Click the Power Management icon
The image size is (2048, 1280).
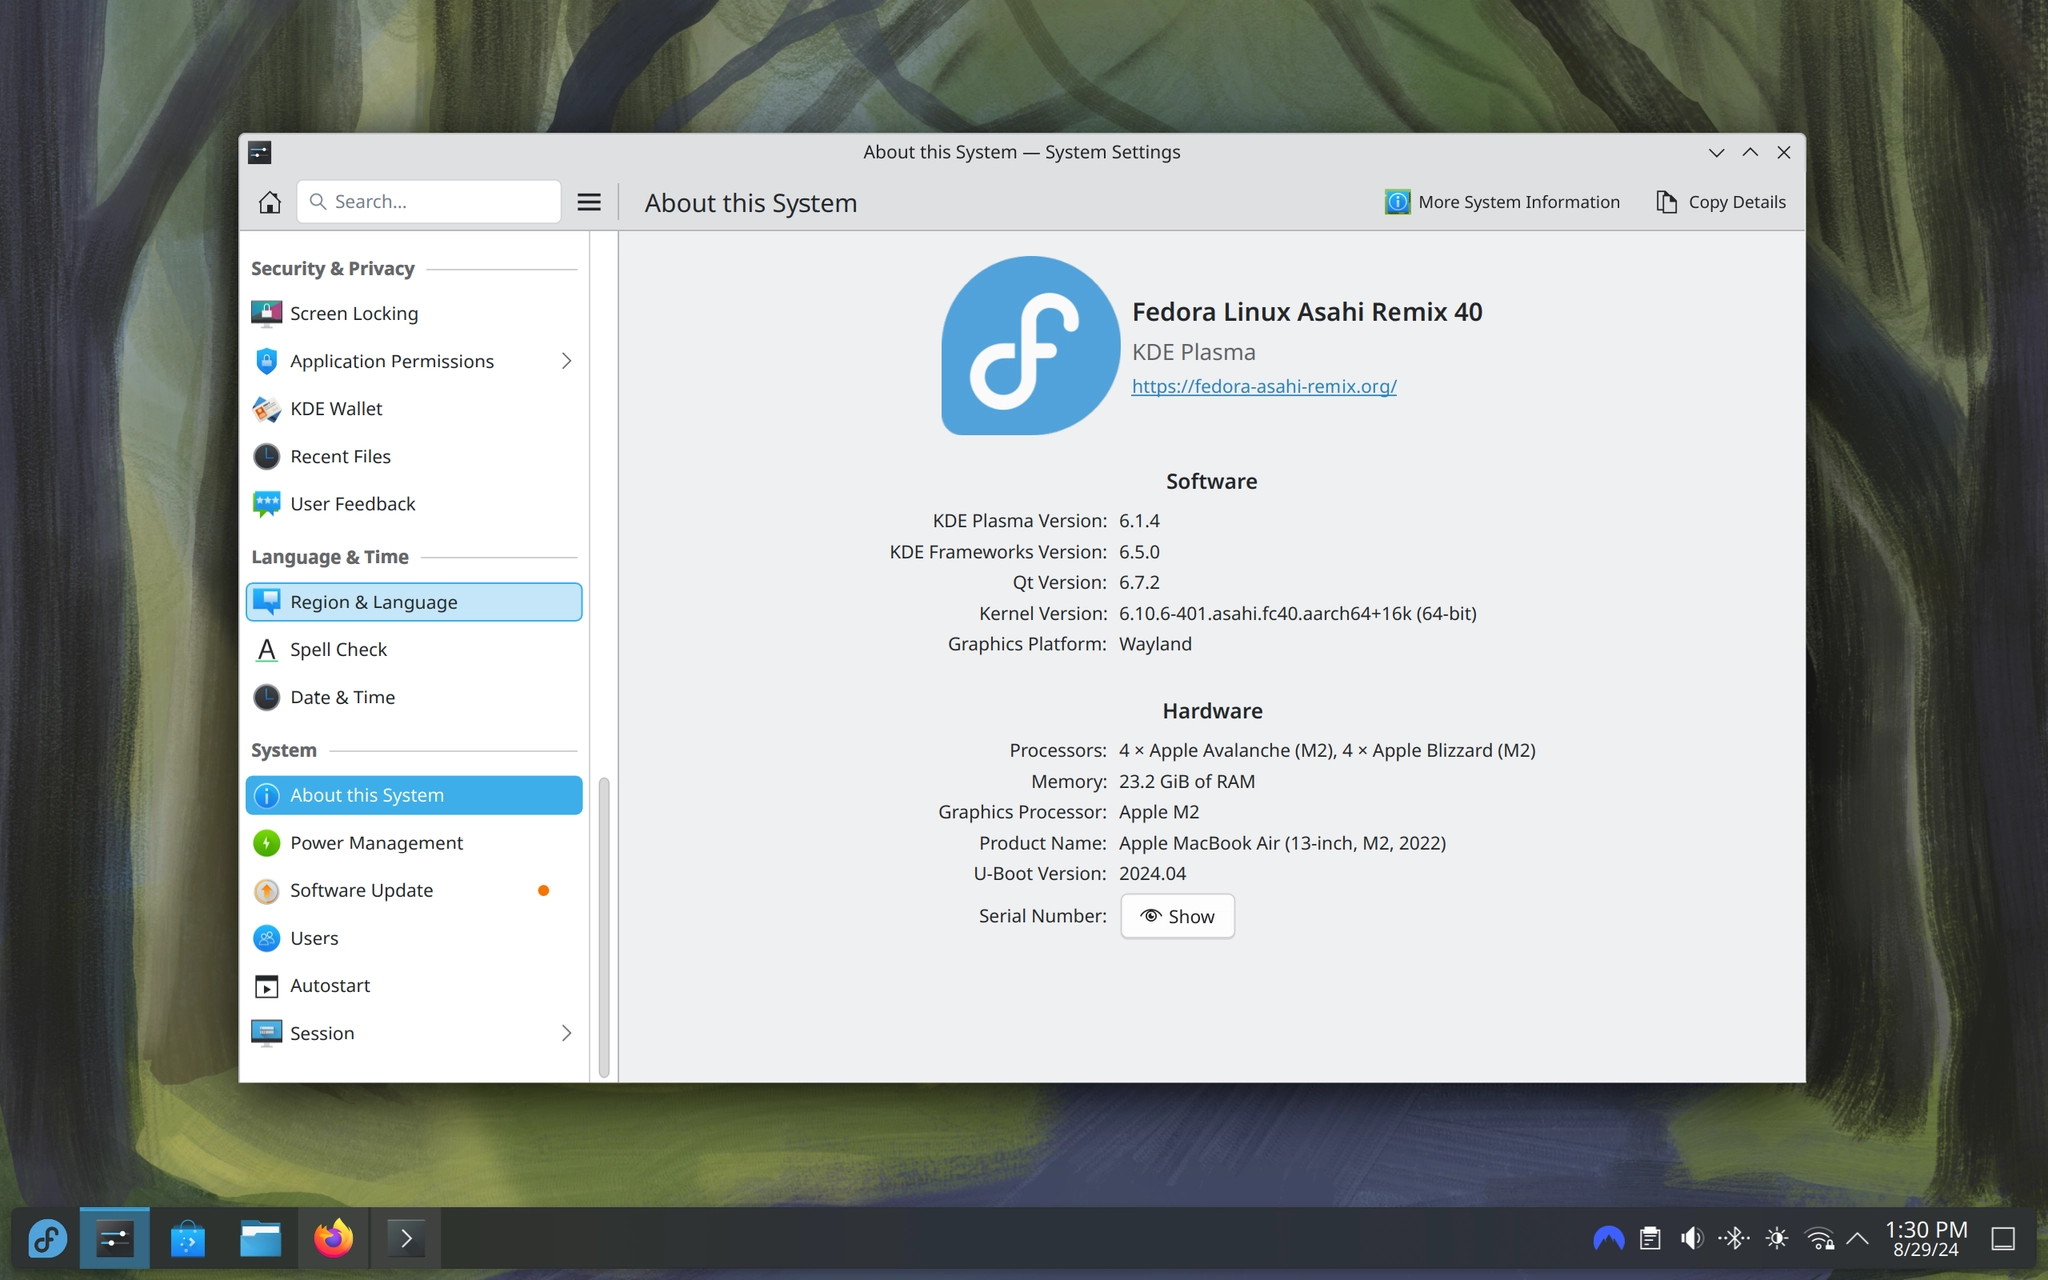point(266,843)
